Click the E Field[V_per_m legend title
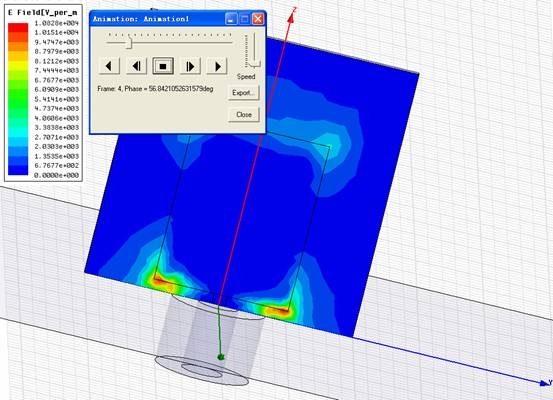This screenshot has height=400, width=553. tap(42, 13)
